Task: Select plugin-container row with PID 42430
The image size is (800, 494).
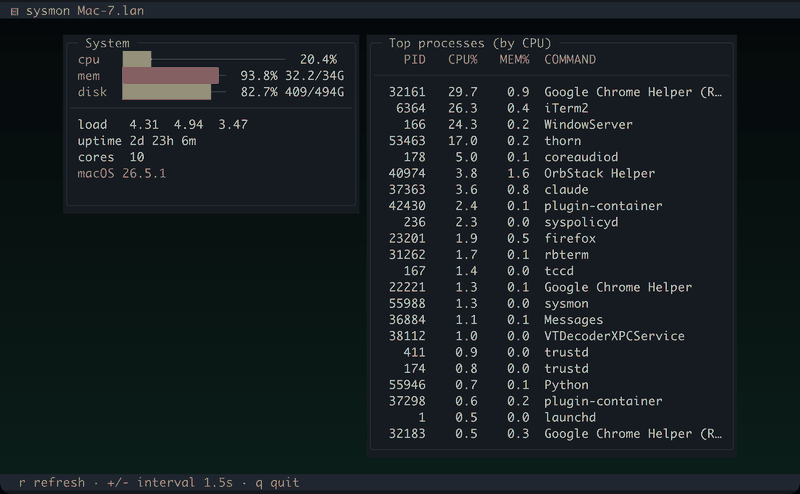Action: click(x=552, y=206)
